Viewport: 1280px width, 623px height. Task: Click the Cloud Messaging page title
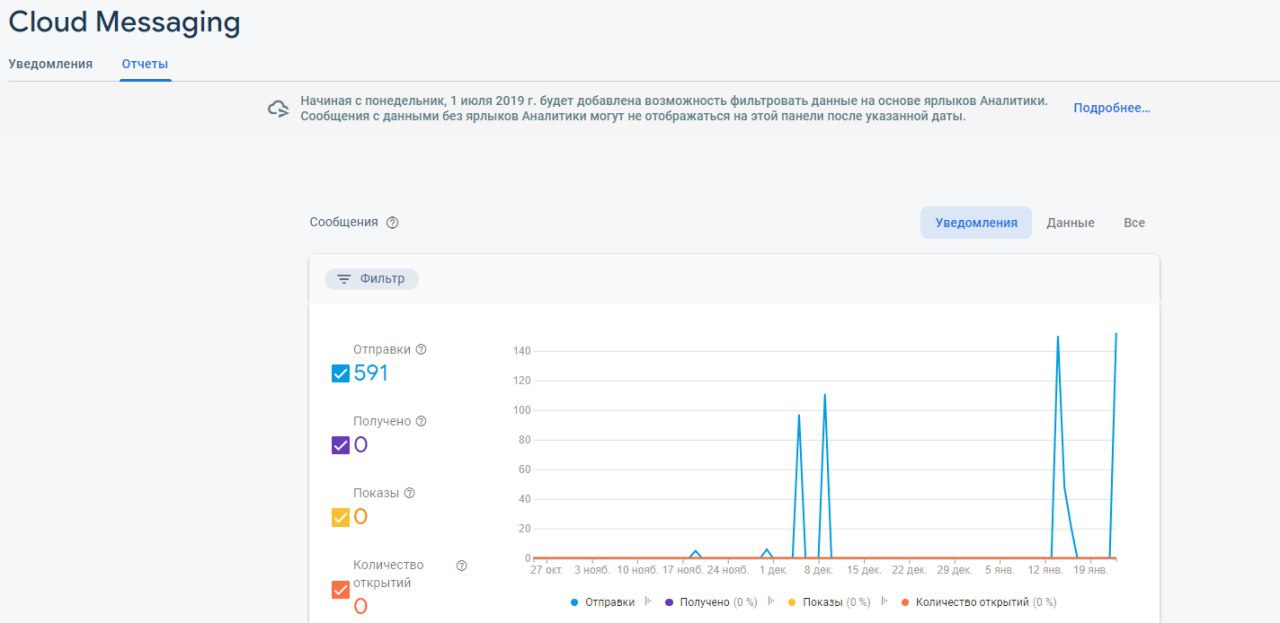[x=125, y=23]
